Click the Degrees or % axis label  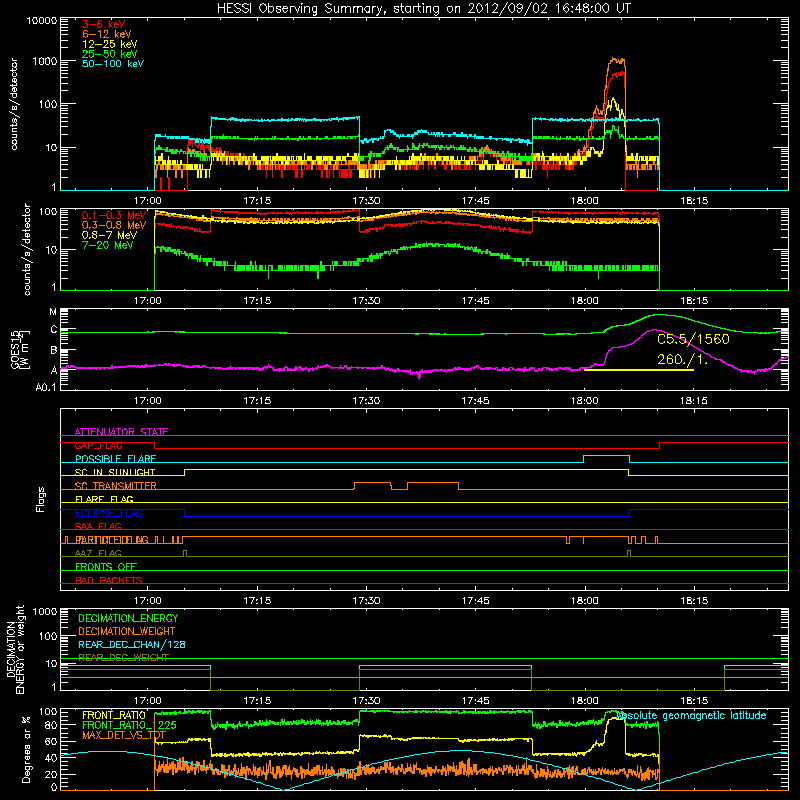(x=26, y=749)
